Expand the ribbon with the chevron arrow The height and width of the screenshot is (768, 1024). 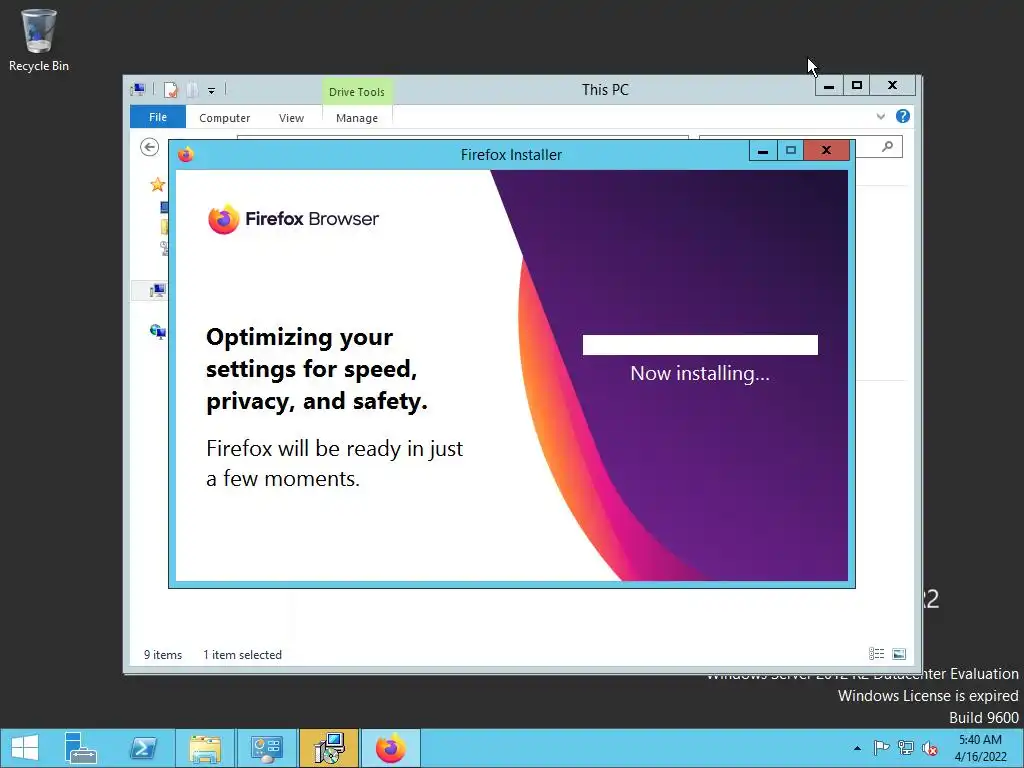coord(880,116)
